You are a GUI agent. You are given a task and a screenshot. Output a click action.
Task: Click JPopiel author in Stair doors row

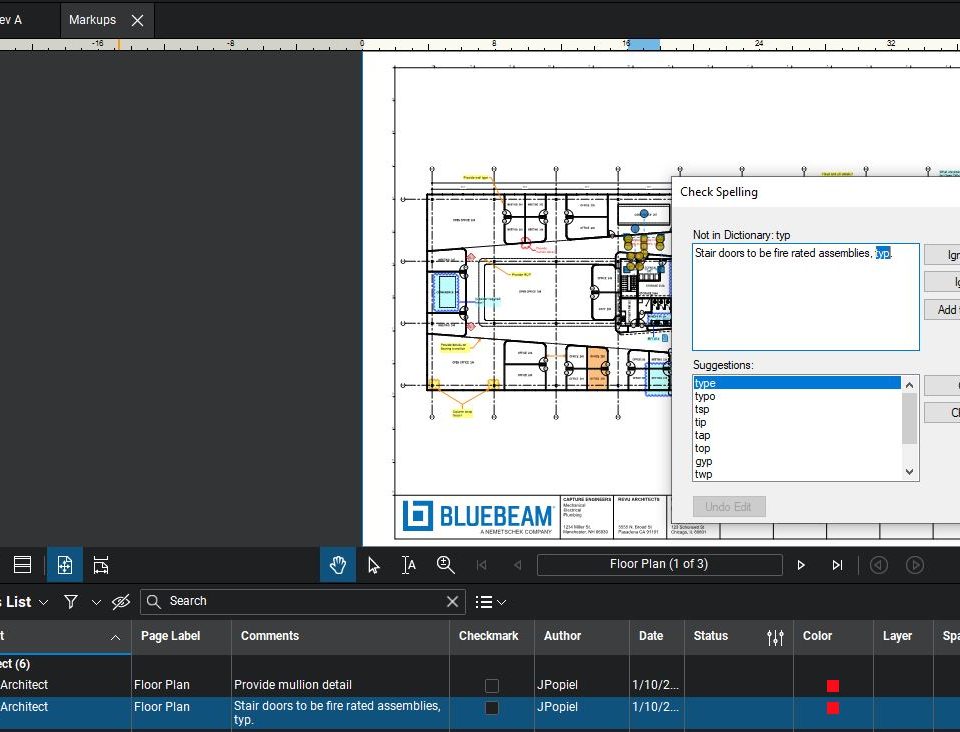click(557, 707)
